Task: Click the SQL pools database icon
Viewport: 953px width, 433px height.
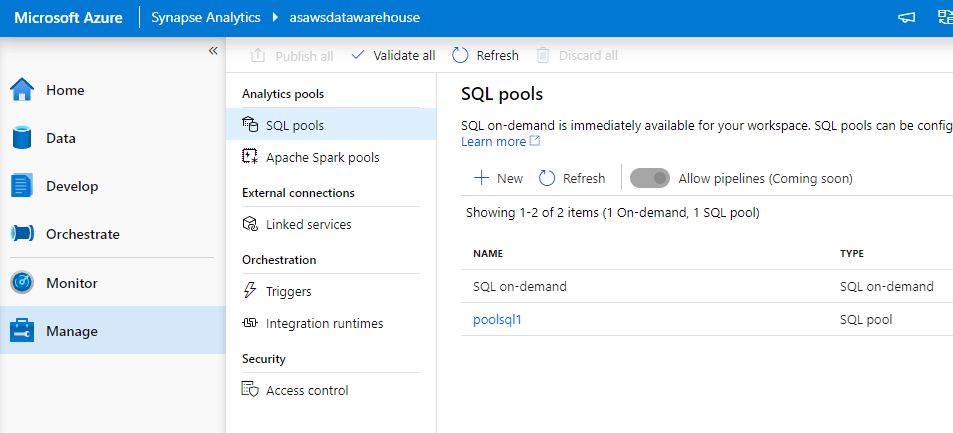Action: [x=250, y=125]
